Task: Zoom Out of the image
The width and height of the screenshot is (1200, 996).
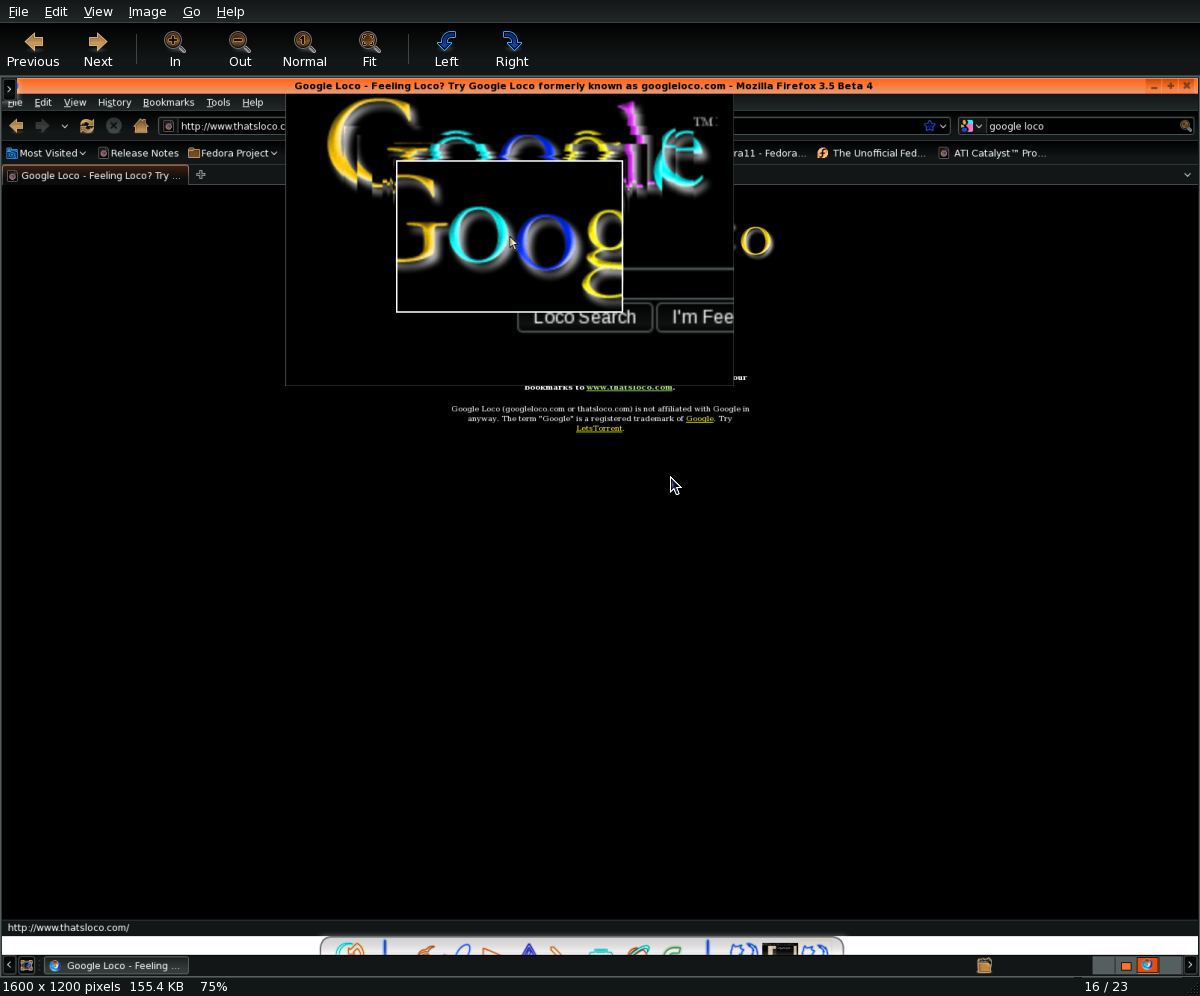Action: click(x=240, y=49)
